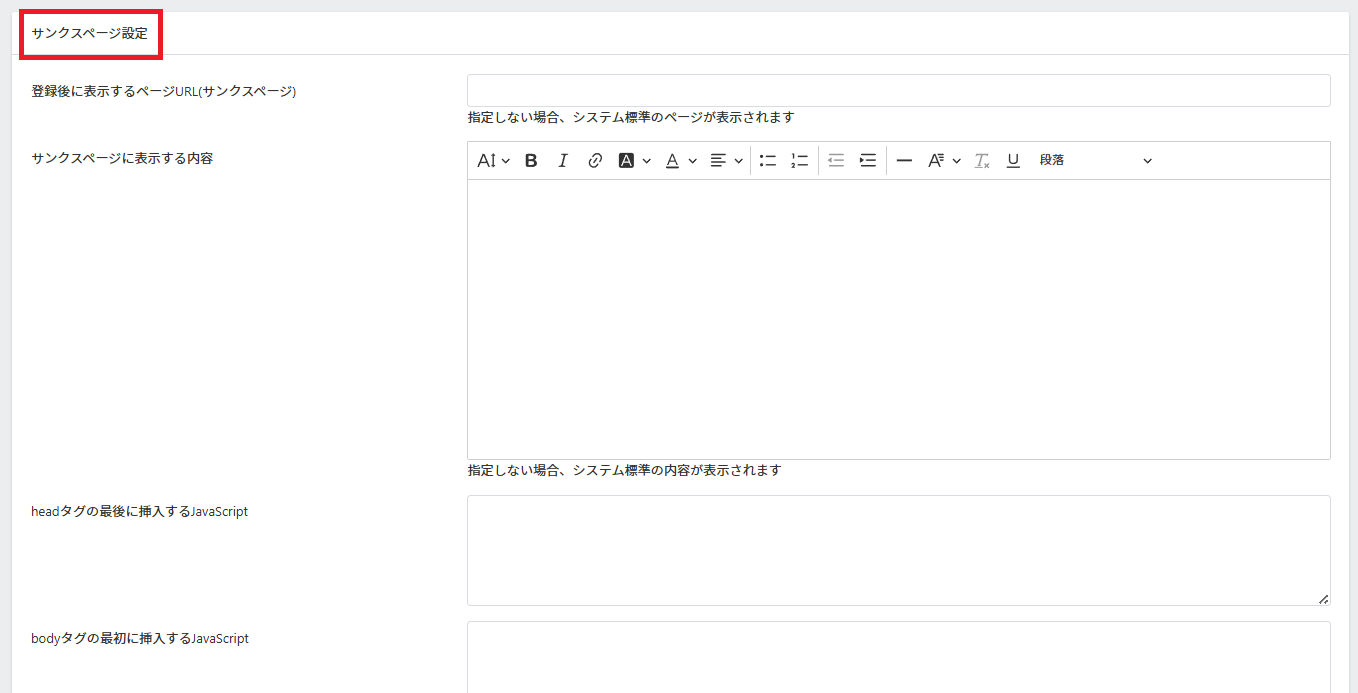Click the decrease indent icon

[x=836, y=161]
